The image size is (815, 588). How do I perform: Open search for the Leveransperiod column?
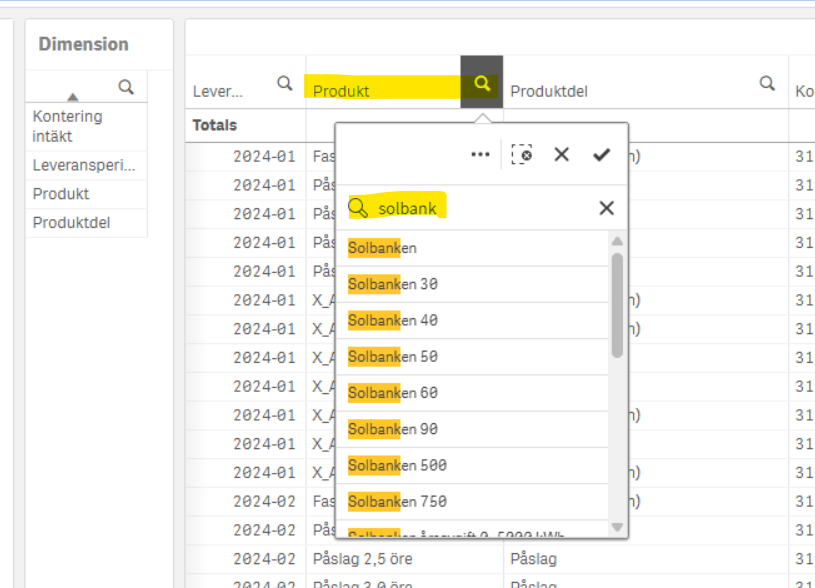285,84
